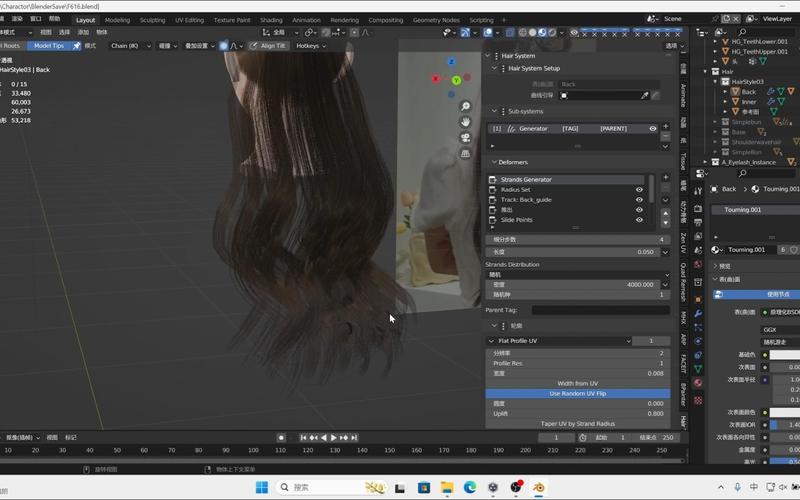Toggle visibility of Generator sub-system
The image size is (800, 500).
pos(653,129)
